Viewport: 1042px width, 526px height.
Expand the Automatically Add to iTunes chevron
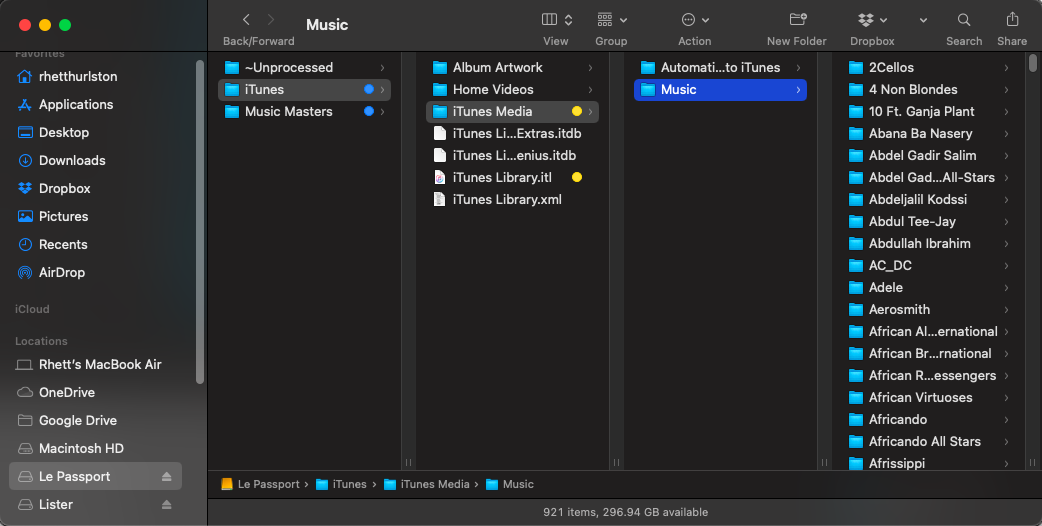coord(798,68)
